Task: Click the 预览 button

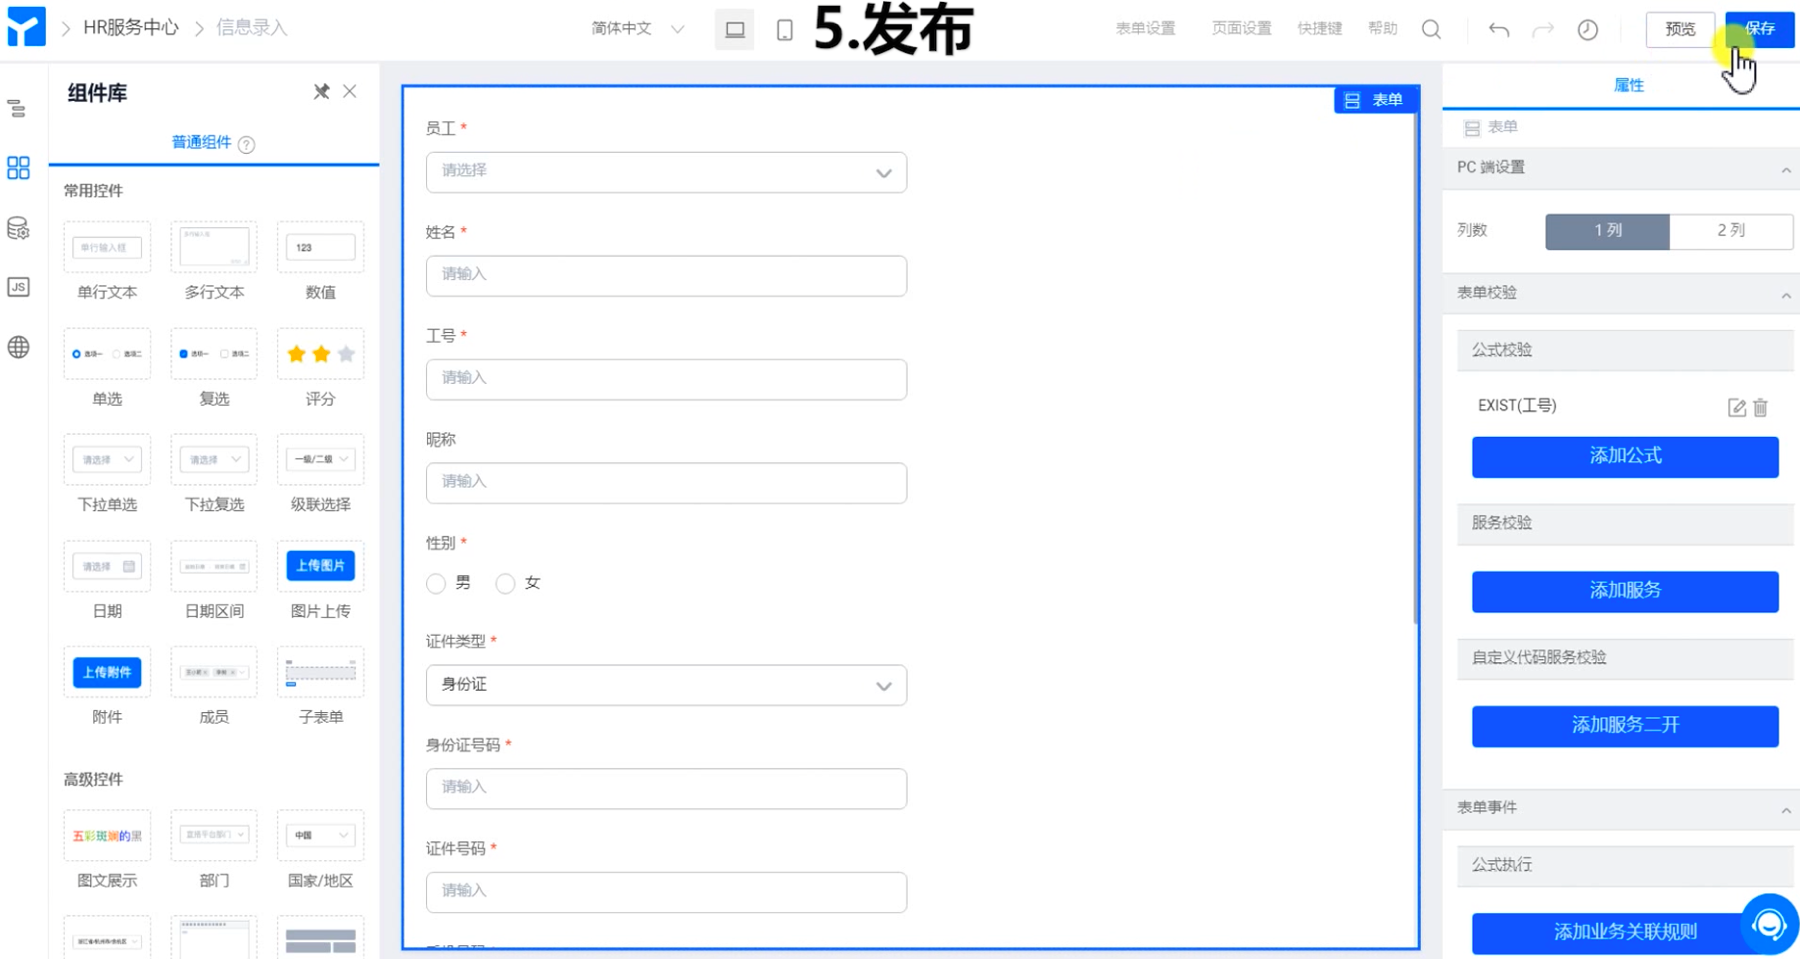Action: [x=1680, y=29]
